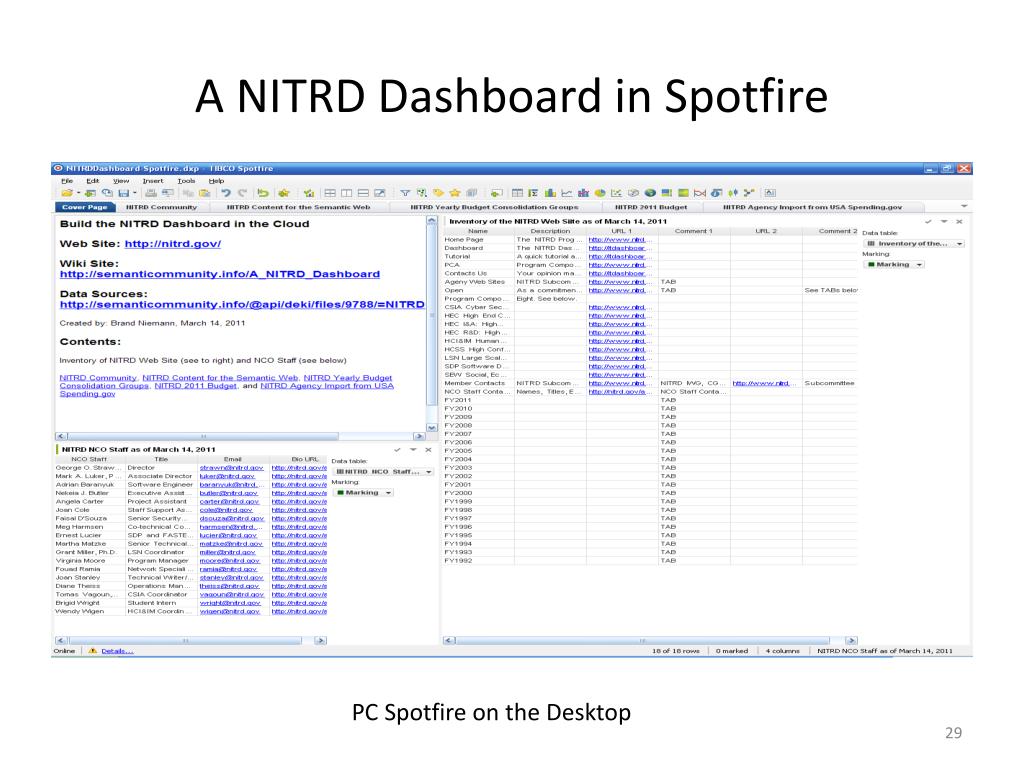This screenshot has width=1024, height=768.
Task: Open the Bookmarks star icon
Action: [x=455, y=193]
